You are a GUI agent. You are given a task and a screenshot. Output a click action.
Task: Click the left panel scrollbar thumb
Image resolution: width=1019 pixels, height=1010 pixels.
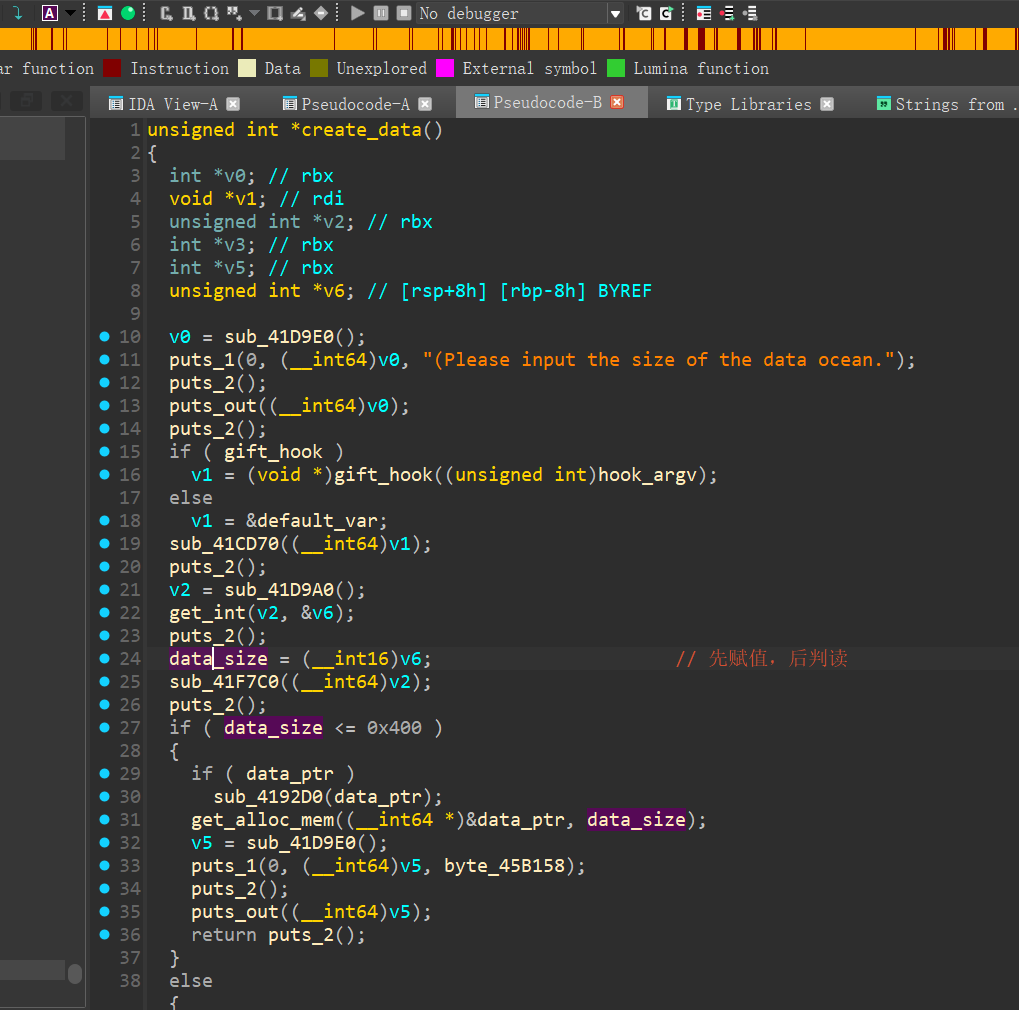(x=75, y=973)
